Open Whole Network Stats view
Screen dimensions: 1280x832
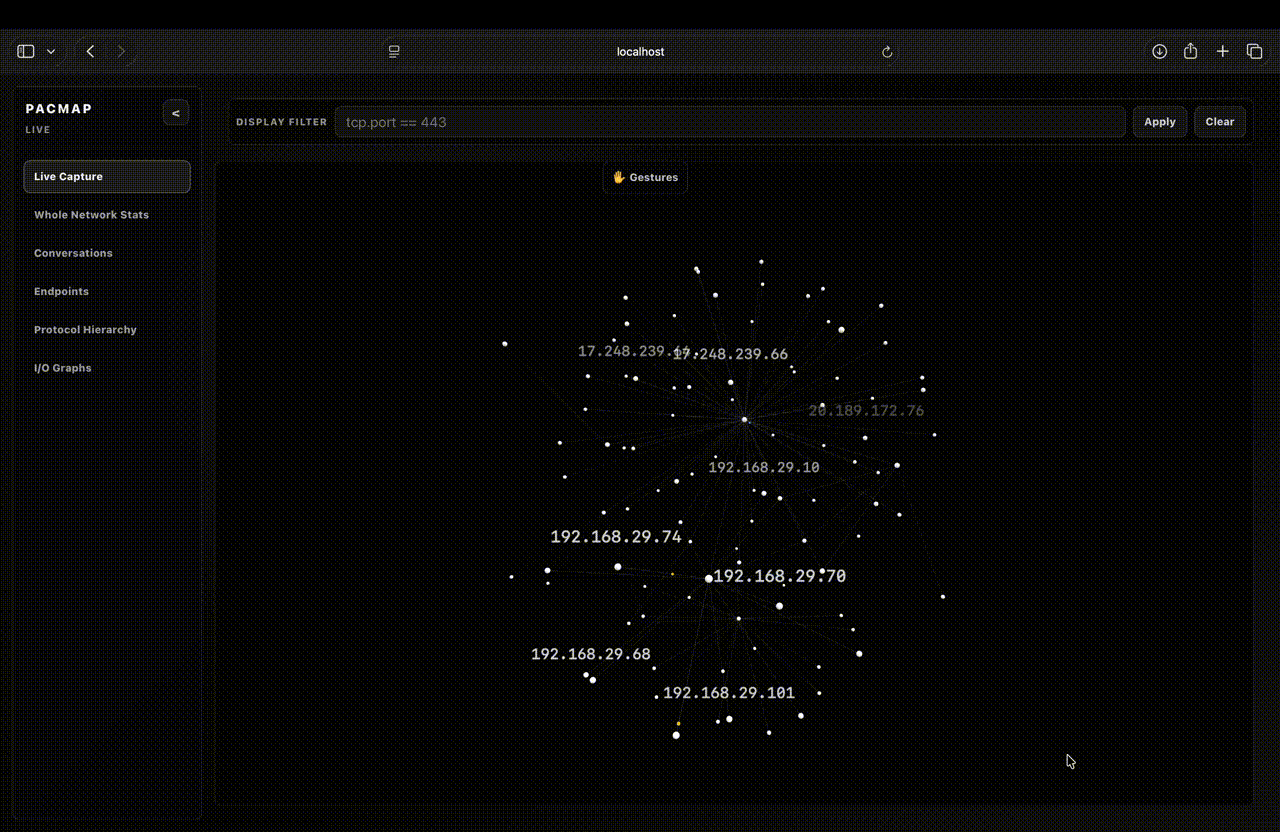[107, 215]
